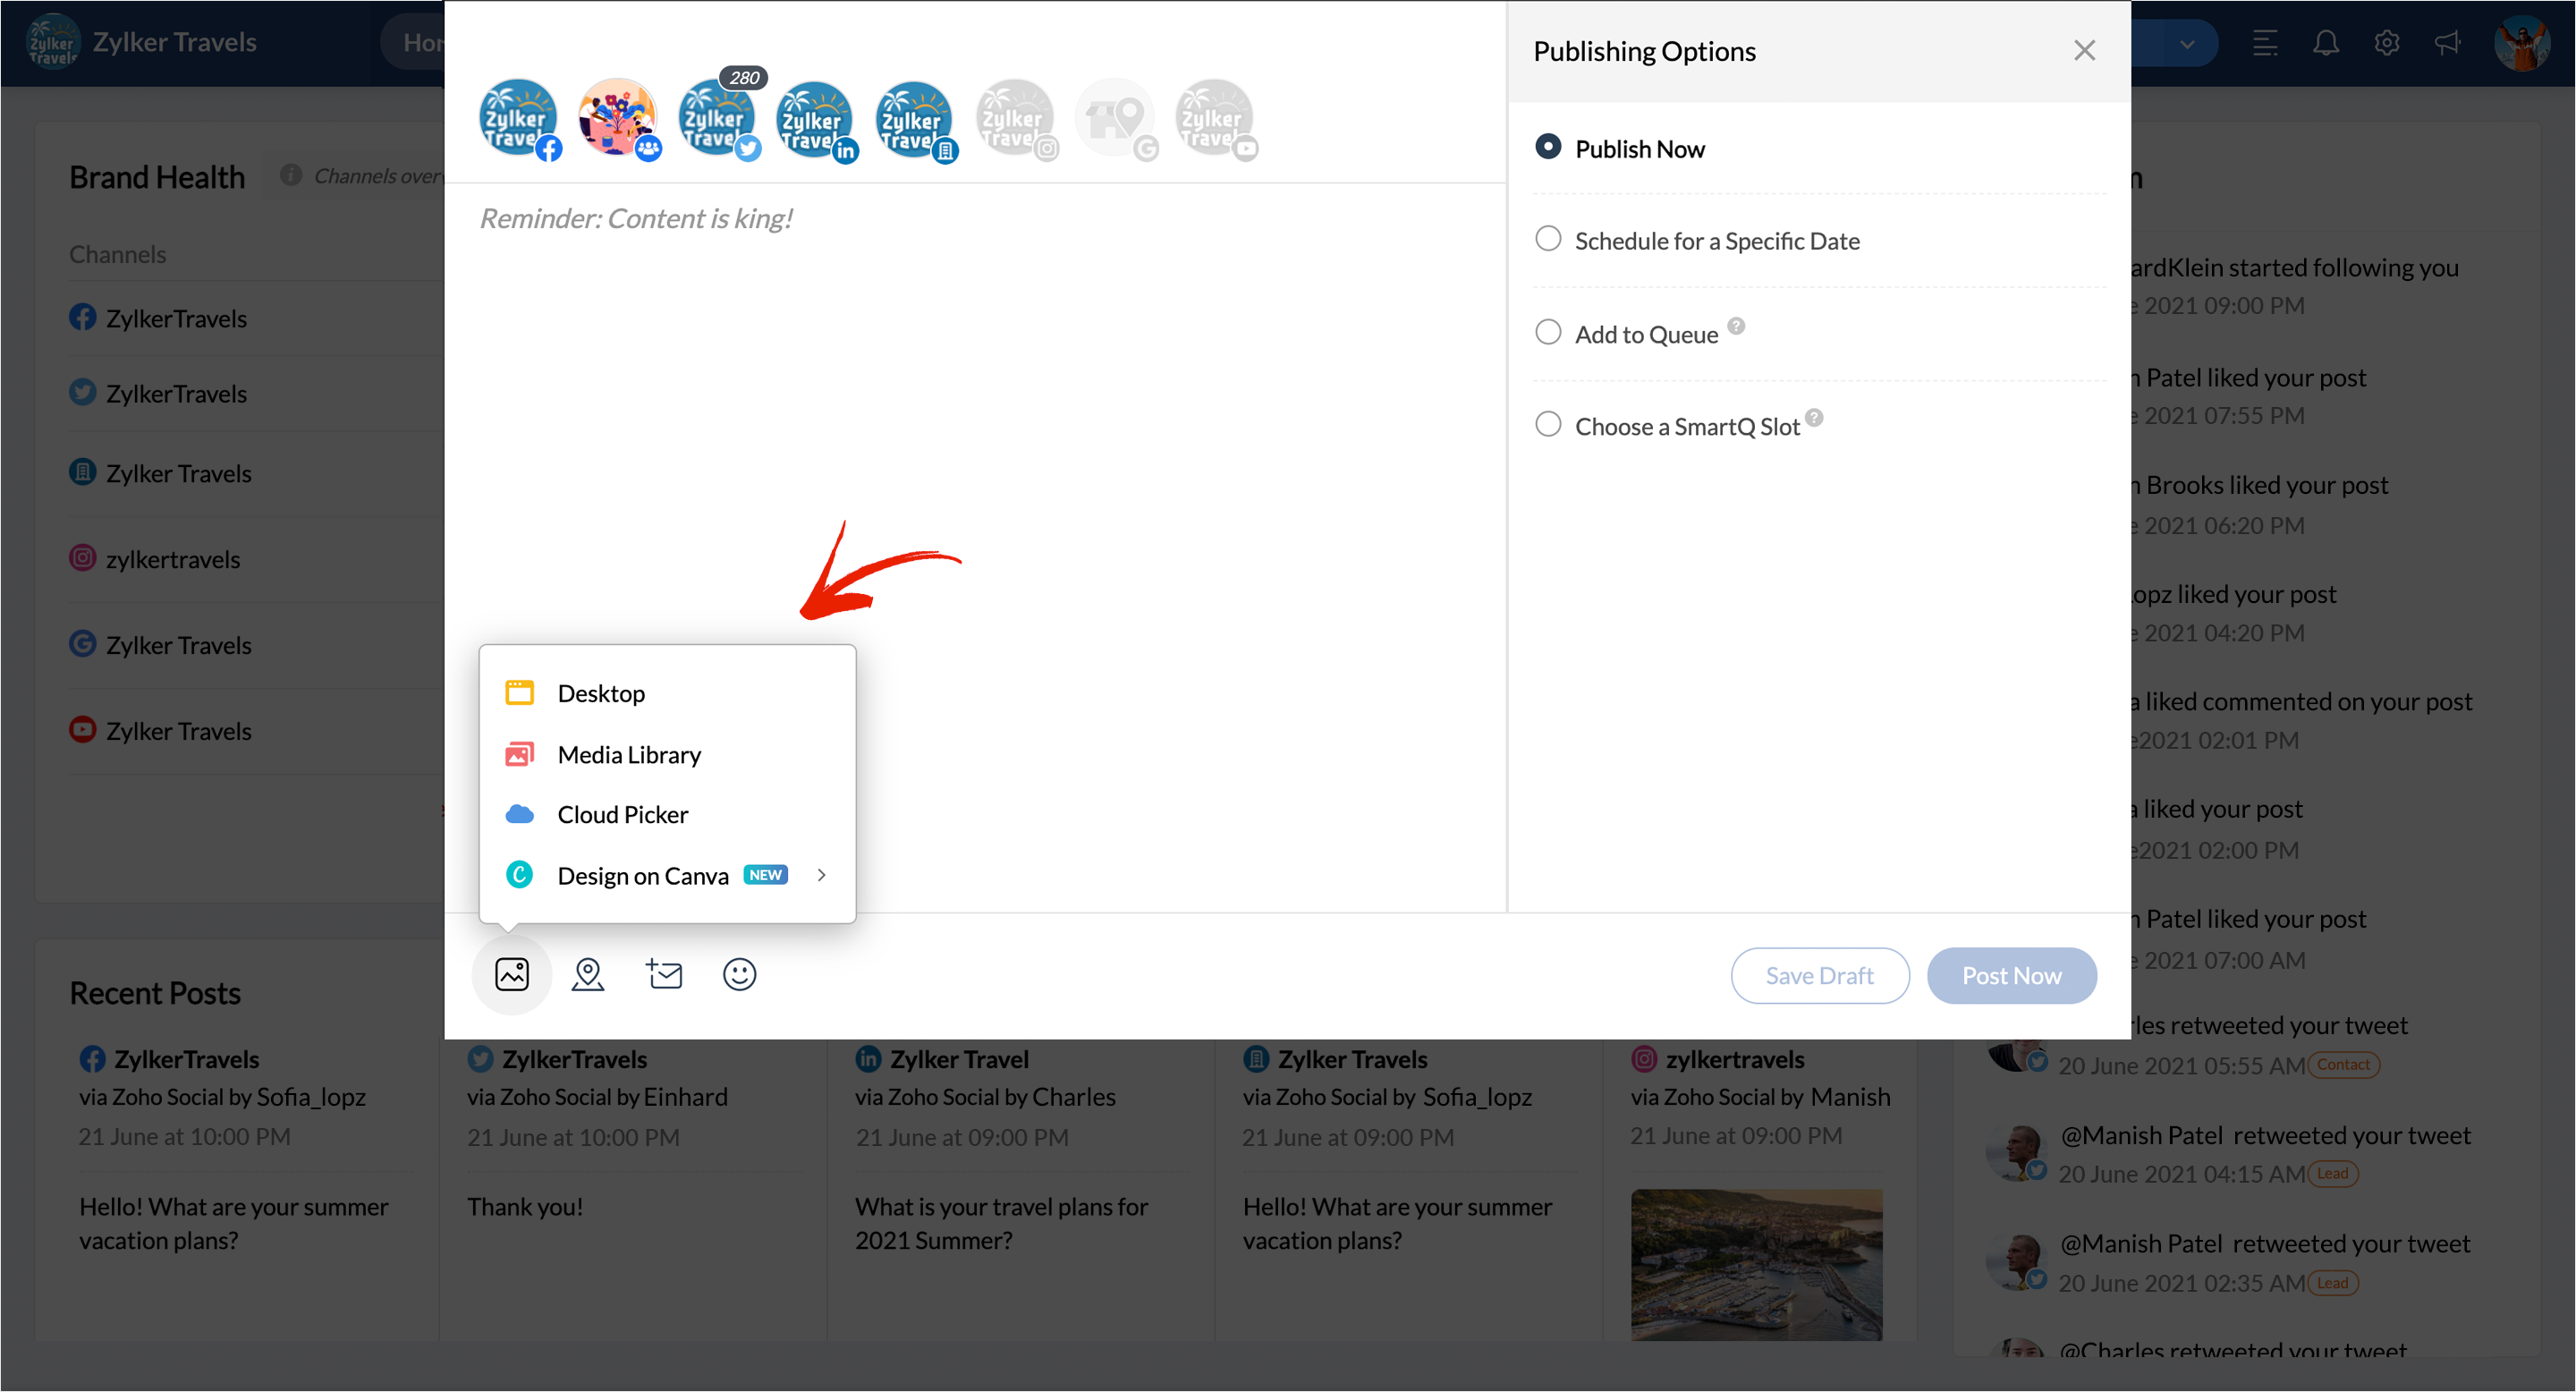Screen dimensions: 2576x1392
Task: Enable the greyed-out Instagram channel avatar
Action: coord(1014,118)
